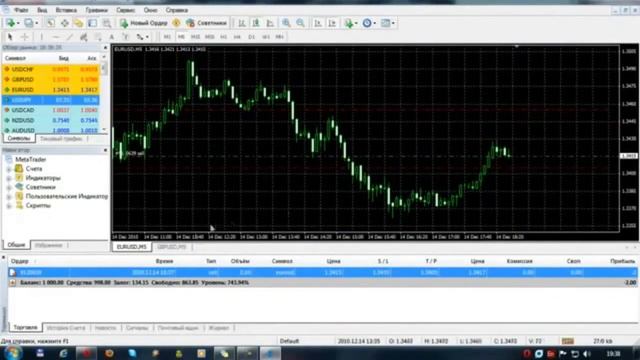Open the Файл menu

[x=21, y=10]
